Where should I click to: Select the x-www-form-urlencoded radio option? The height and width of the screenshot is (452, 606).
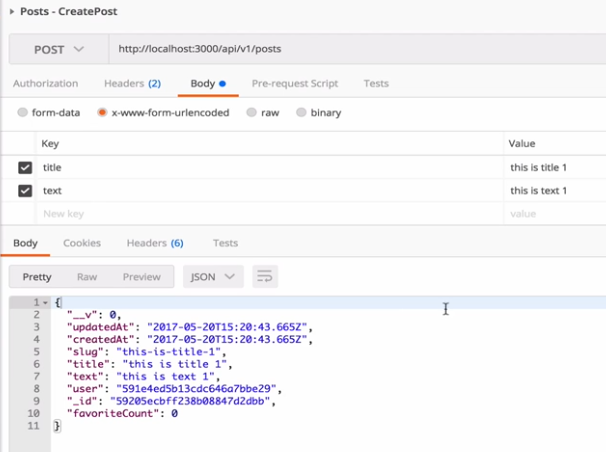click(102, 113)
